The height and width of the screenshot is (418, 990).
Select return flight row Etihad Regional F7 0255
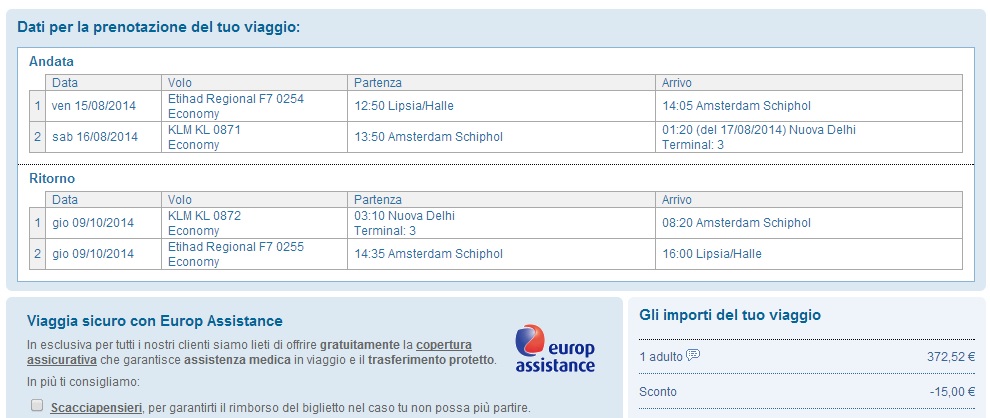tap(496, 254)
